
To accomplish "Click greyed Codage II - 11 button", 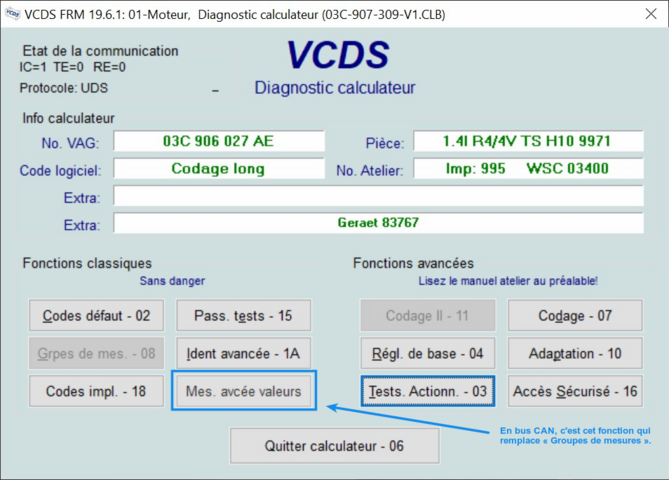I will click(428, 315).
